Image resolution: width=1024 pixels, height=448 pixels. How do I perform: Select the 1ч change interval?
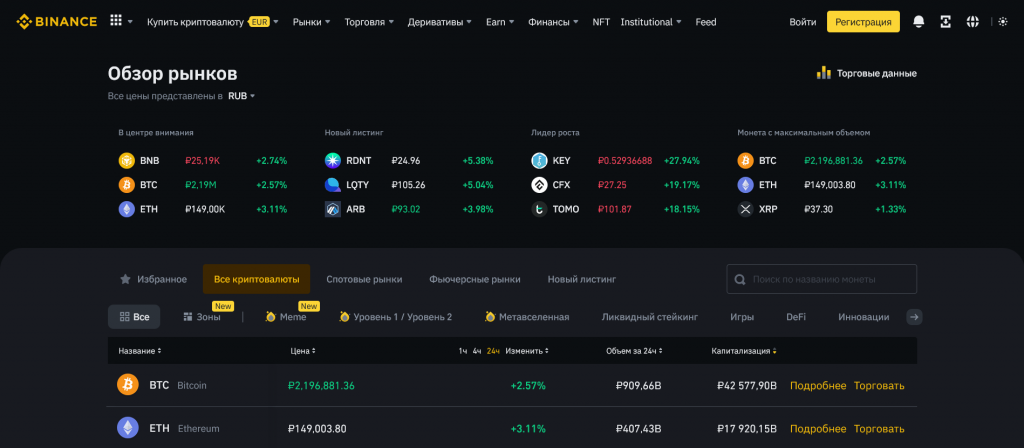tap(462, 351)
